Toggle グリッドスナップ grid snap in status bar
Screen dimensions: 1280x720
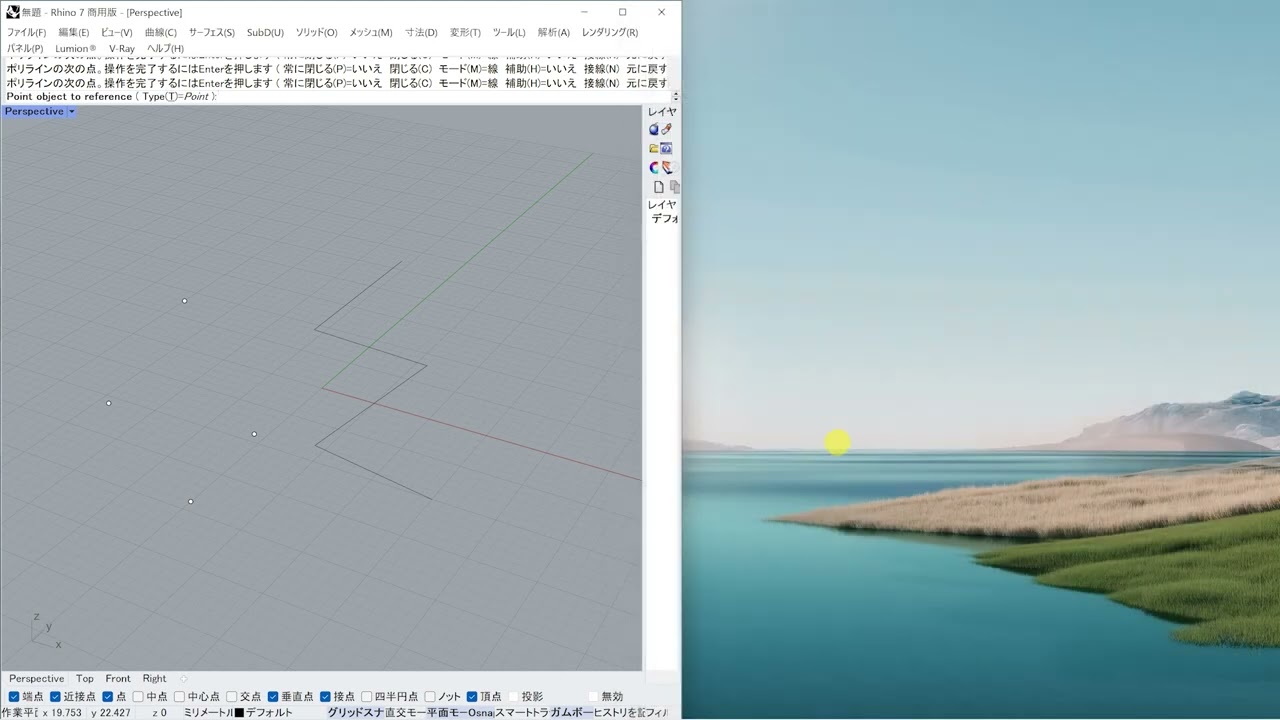pyautogui.click(x=355, y=713)
